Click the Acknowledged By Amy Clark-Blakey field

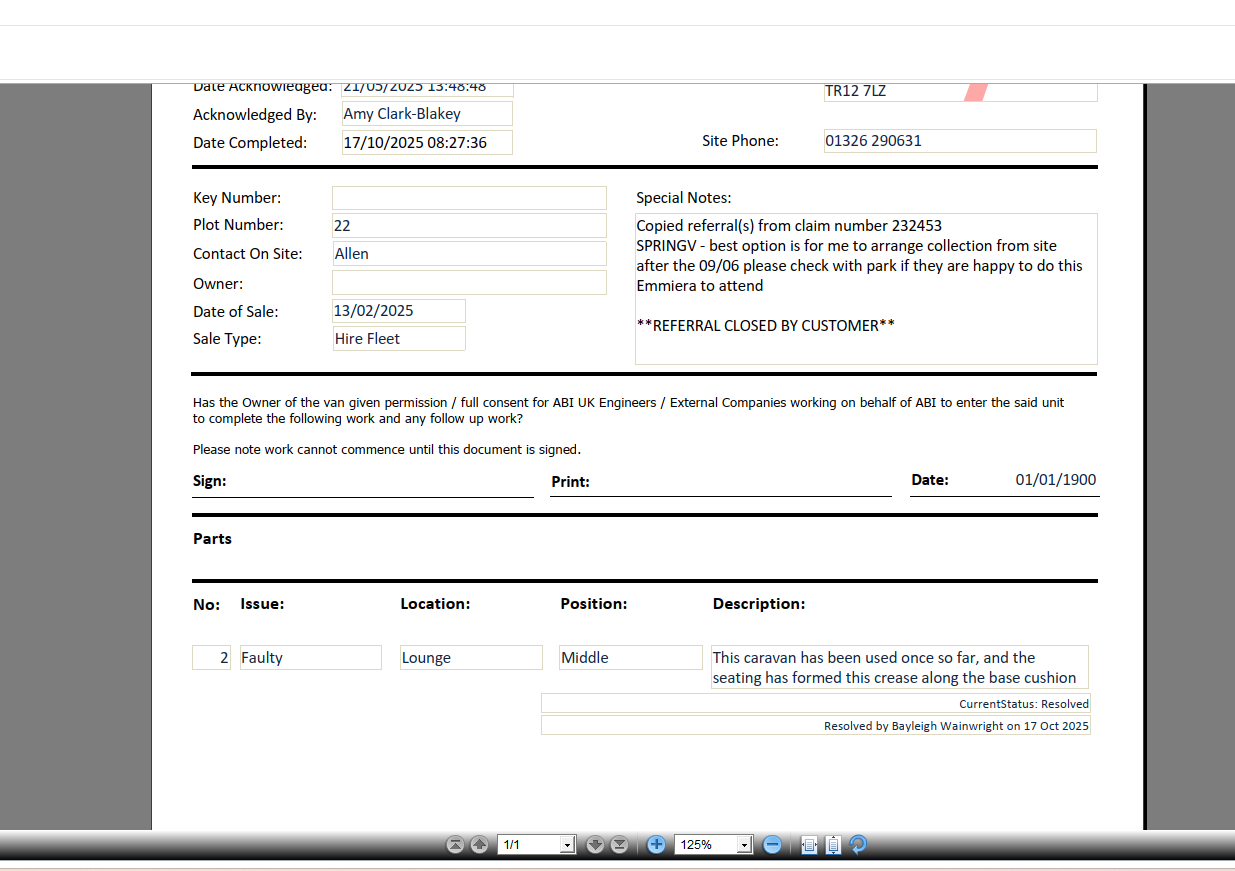pos(427,114)
